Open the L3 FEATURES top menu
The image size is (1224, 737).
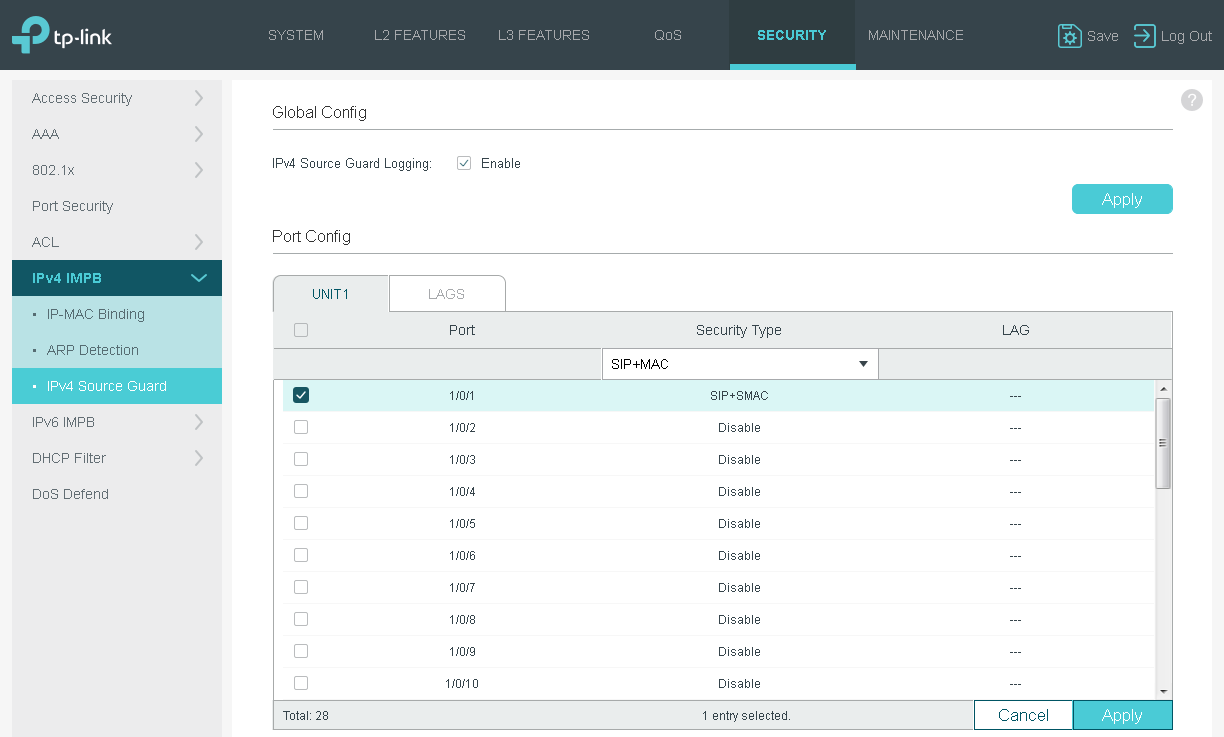click(544, 35)
